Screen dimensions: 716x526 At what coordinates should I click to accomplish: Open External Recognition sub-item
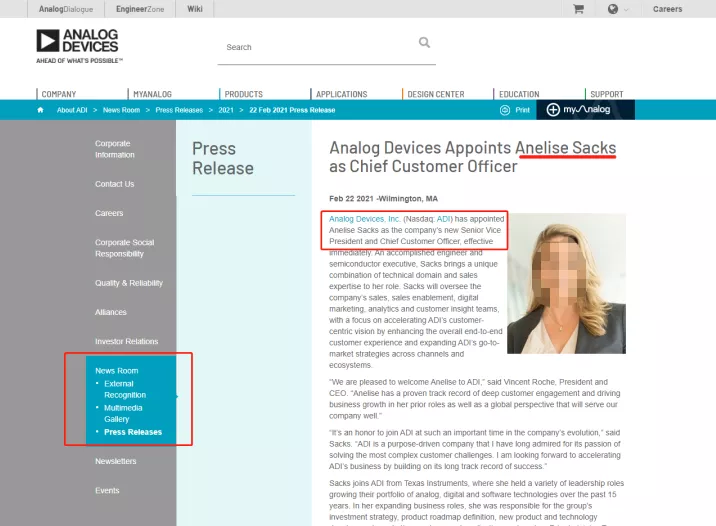125,389
